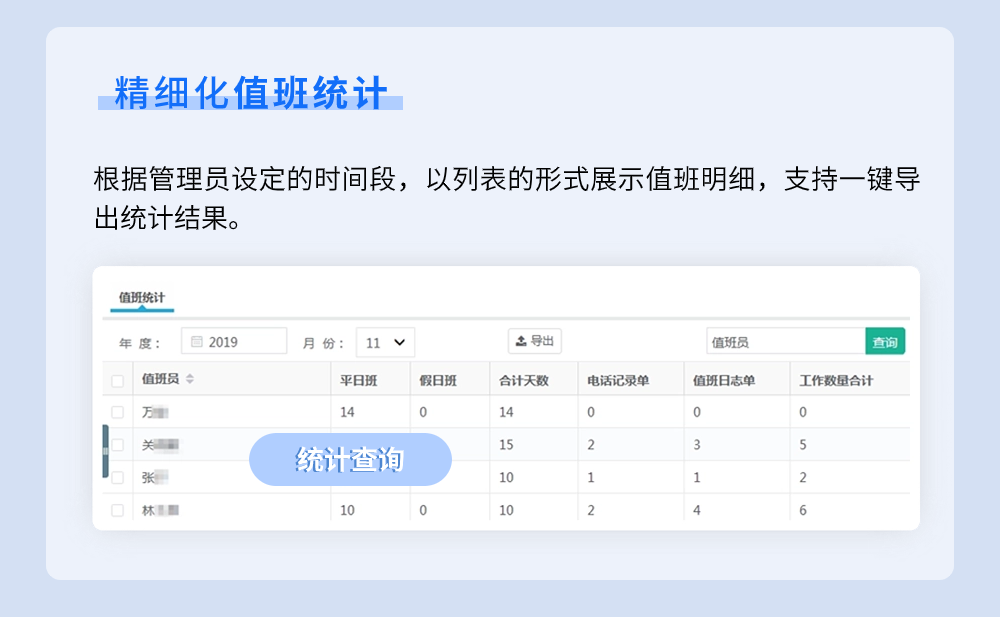
Task: Select the checkbox for the 张 row
Action: [118, 478]
